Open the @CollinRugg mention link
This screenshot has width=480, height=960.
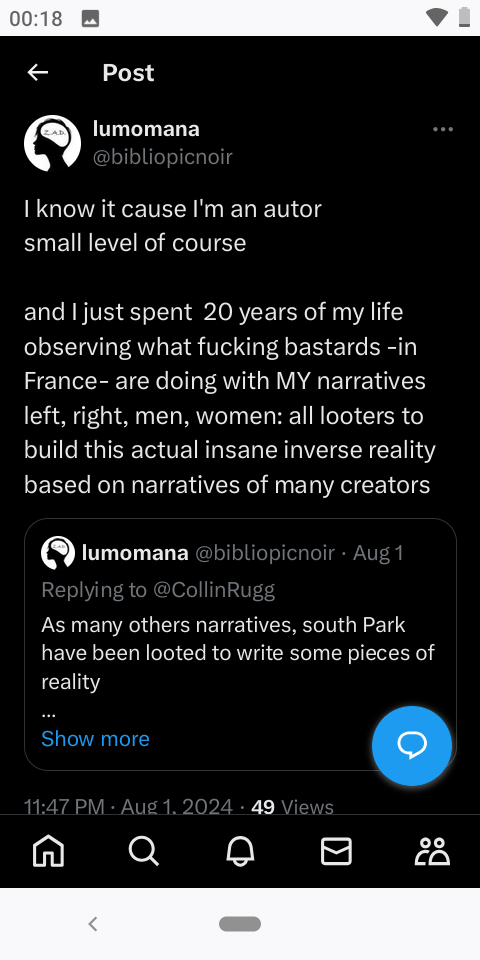tap(214, 590)
